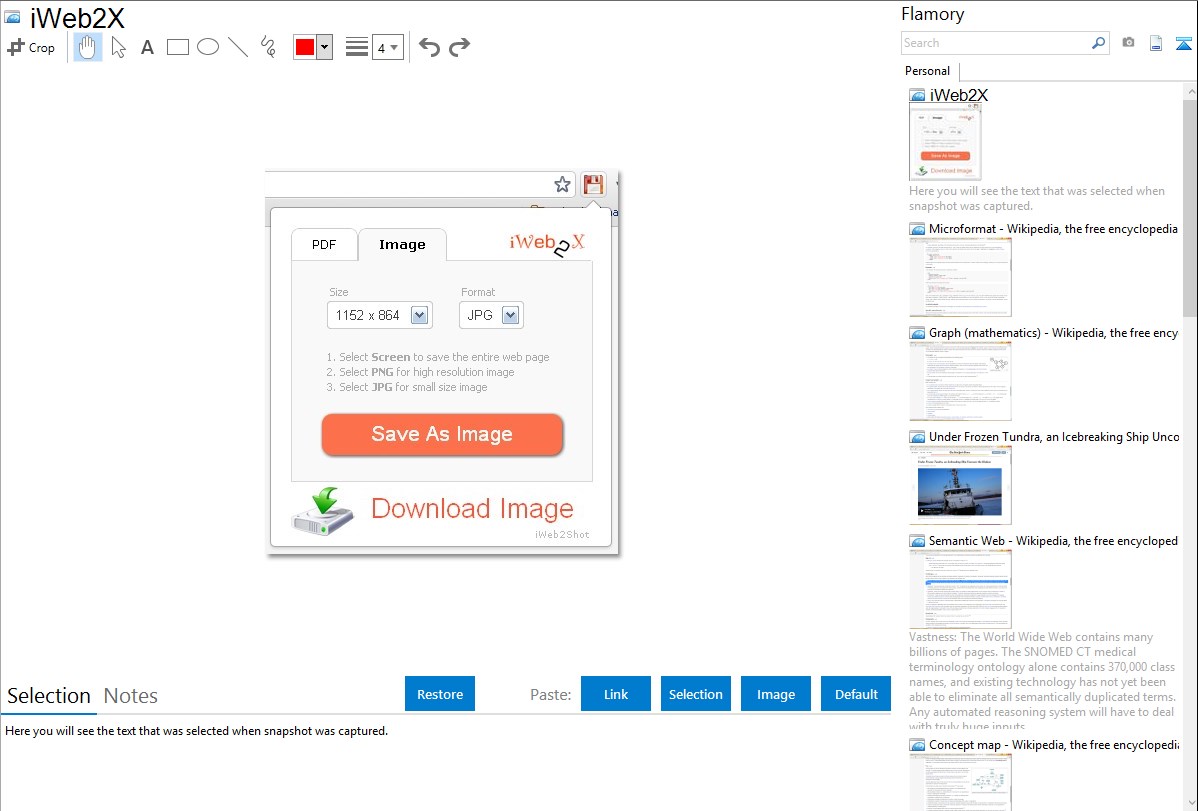Click the Paste Selection button
The width and height of the screenshot is (1198, 811).
pos(696,694)
